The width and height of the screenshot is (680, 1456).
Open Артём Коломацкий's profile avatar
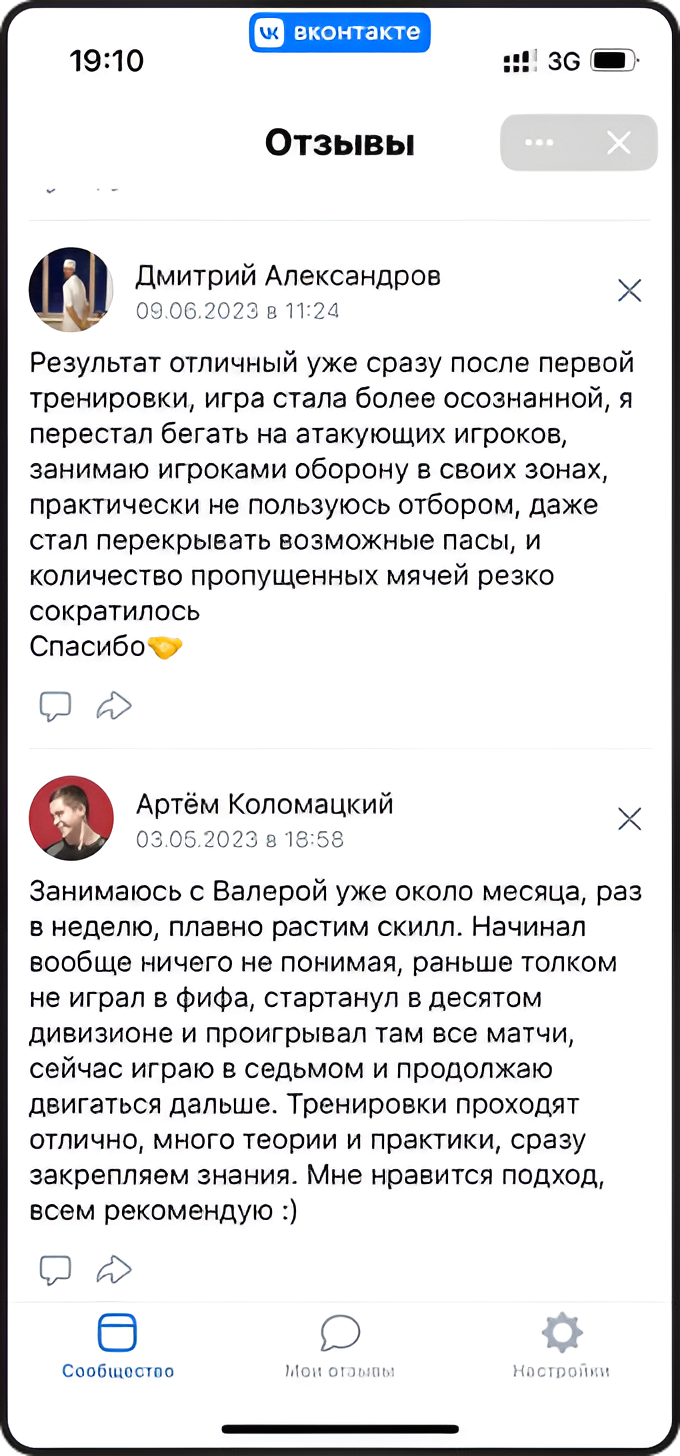[x=71, y=818]
